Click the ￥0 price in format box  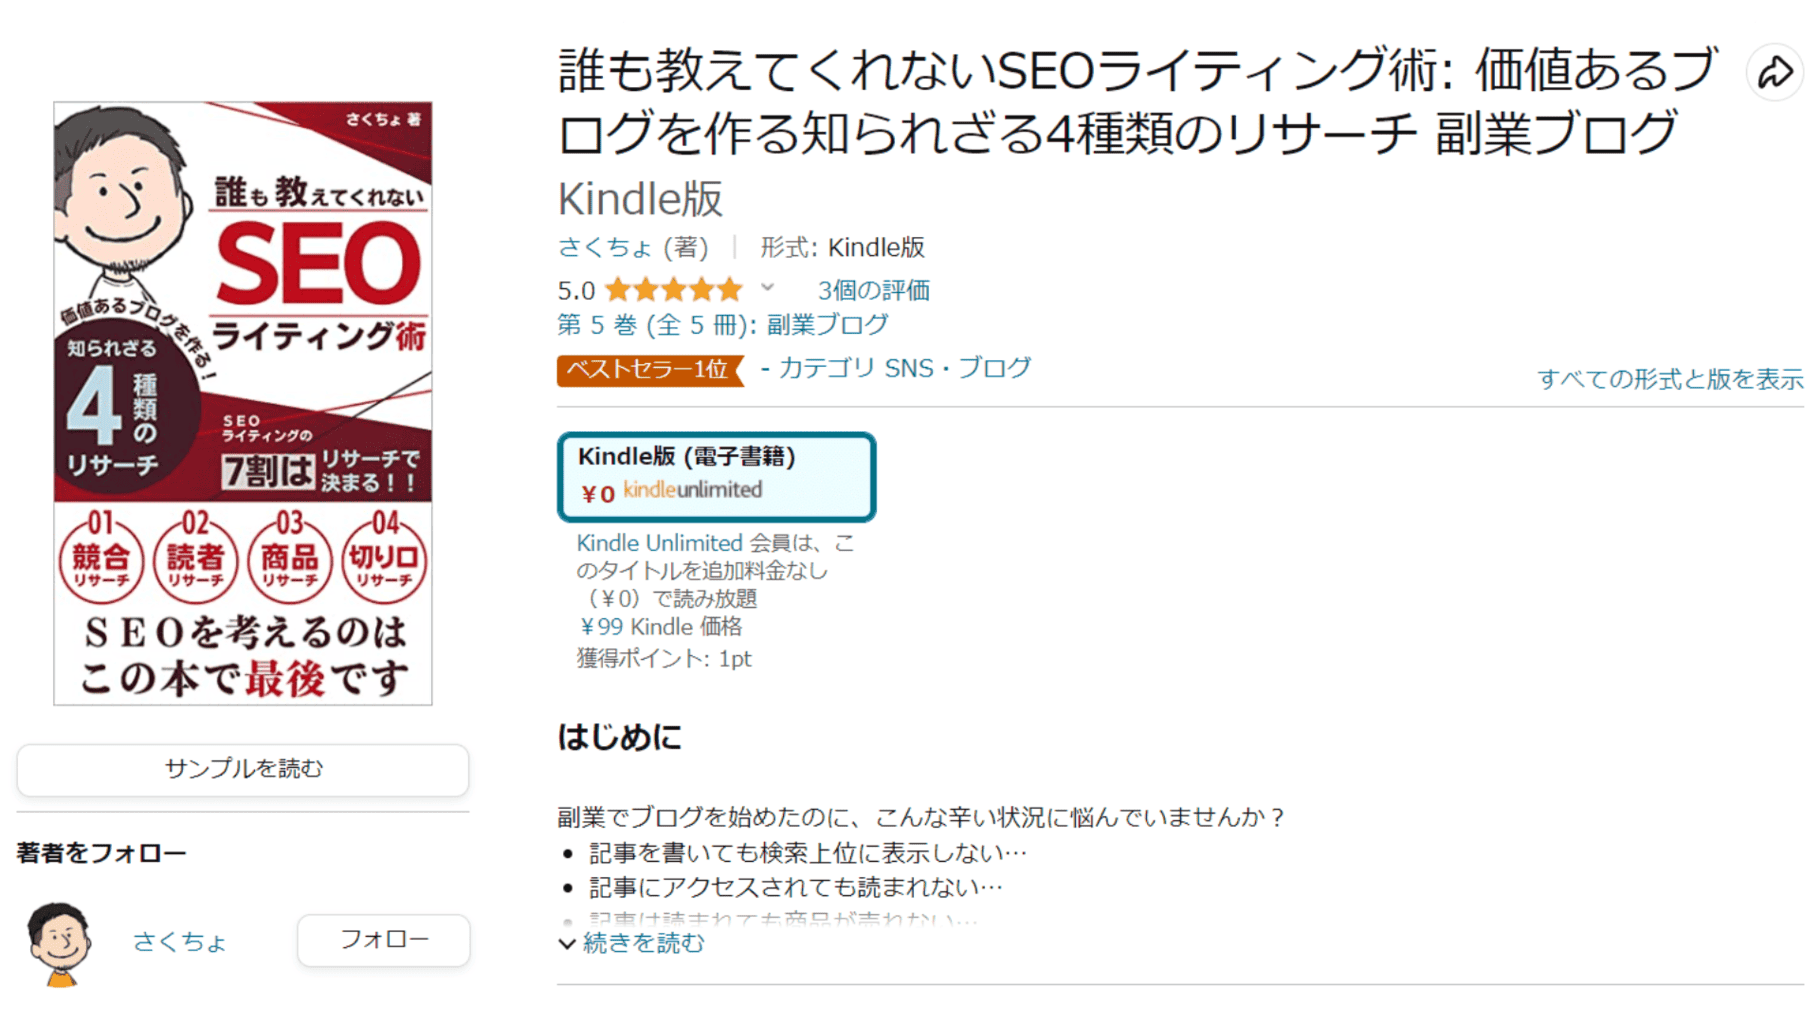598,494
